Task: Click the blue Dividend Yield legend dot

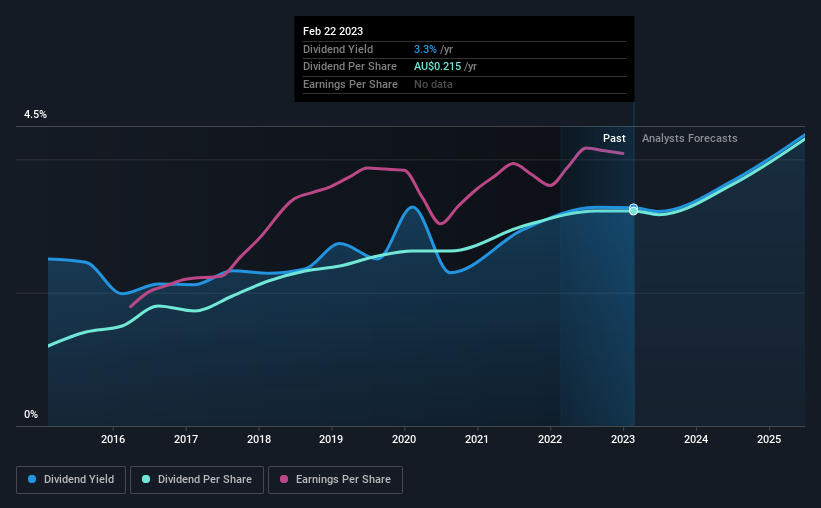Action: [x=32, y=479]
